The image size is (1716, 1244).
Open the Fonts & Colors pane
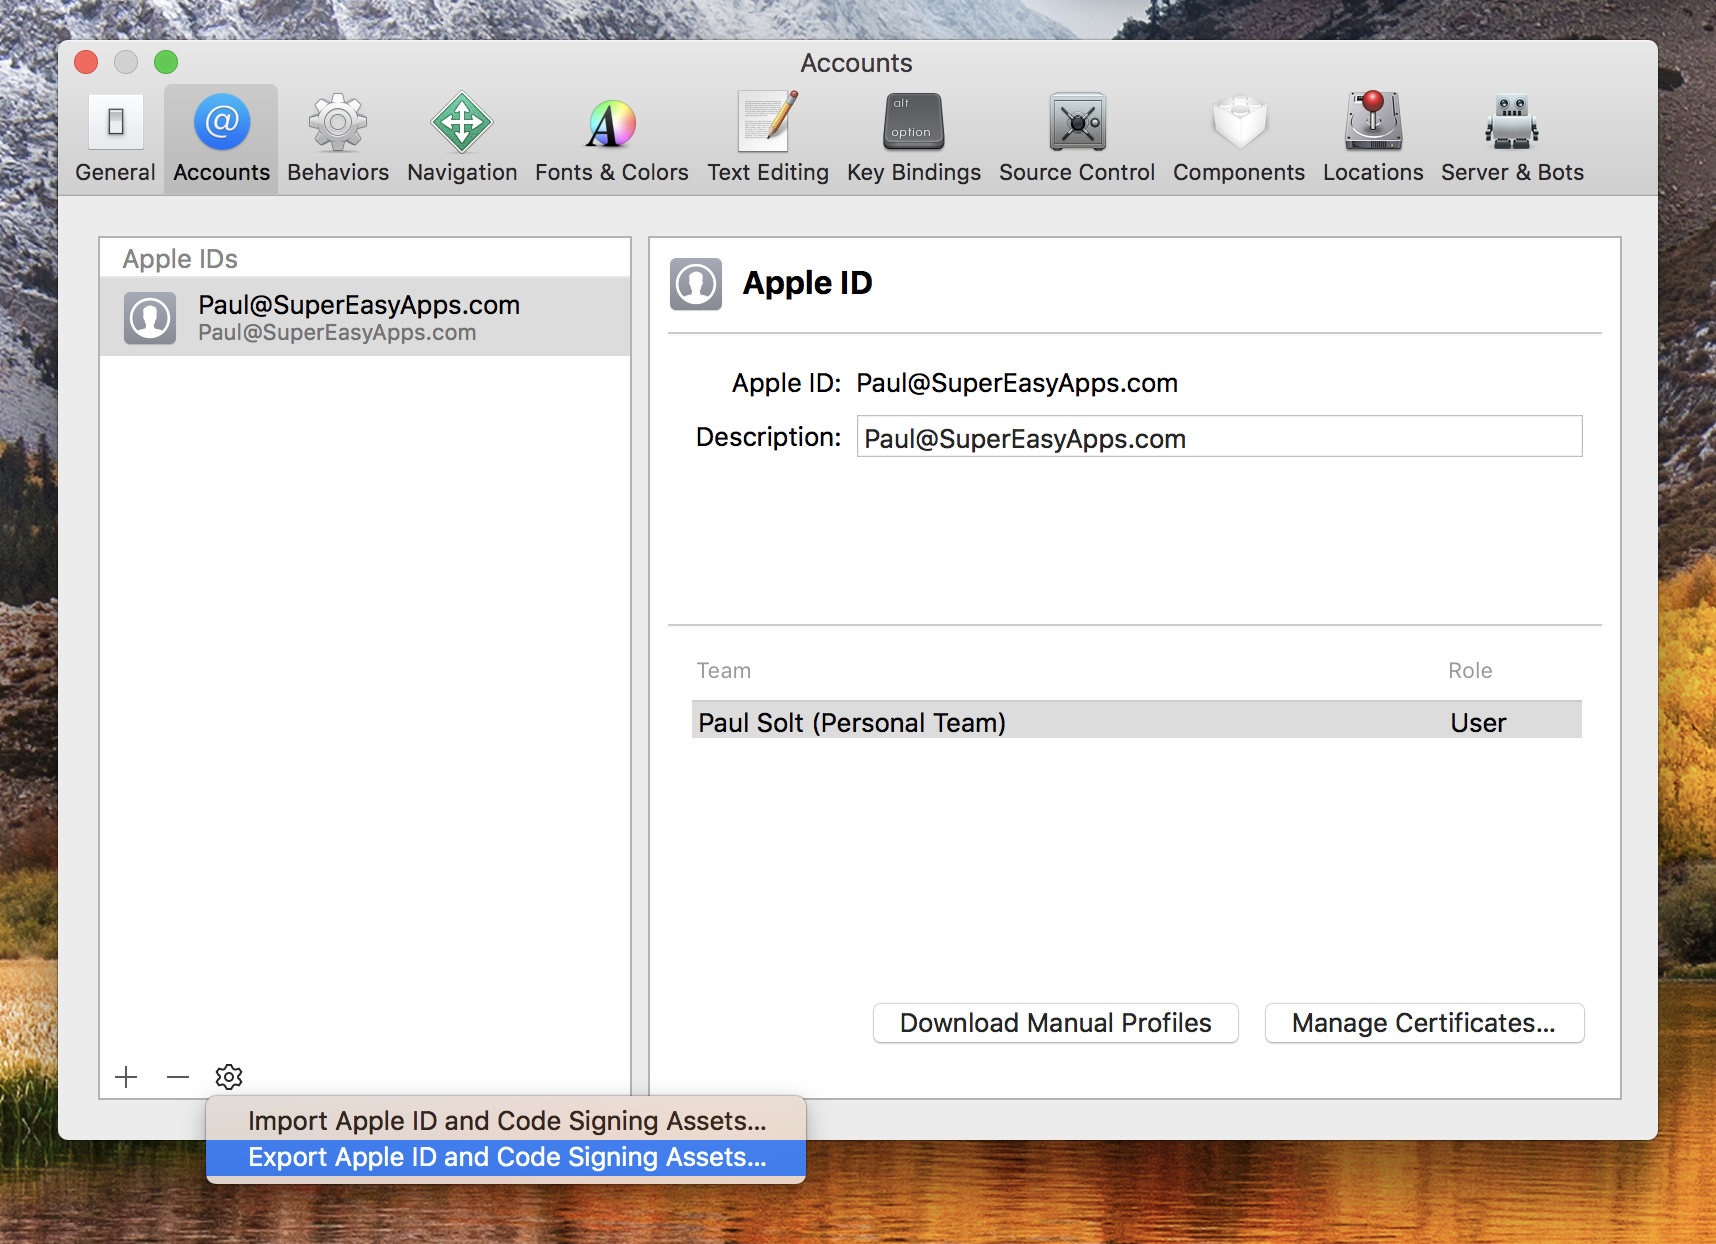(x=611, y=135)
